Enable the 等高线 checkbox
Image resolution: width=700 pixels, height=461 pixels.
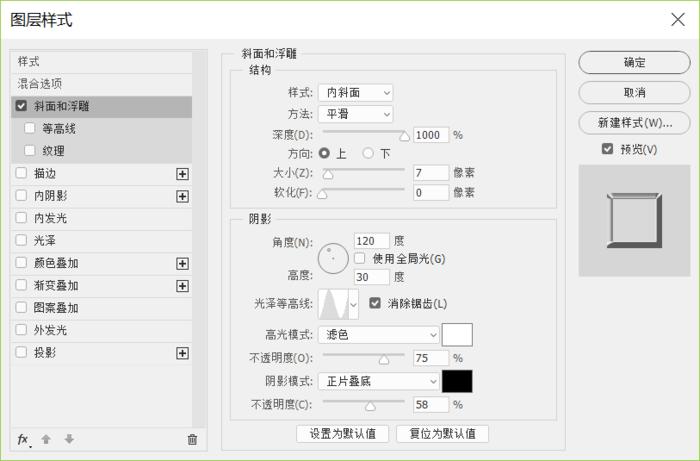tap(30, 128)
